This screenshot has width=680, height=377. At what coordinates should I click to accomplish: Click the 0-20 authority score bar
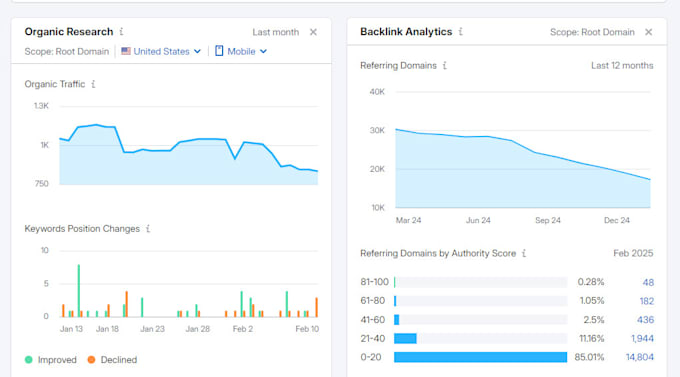[481, 357]
